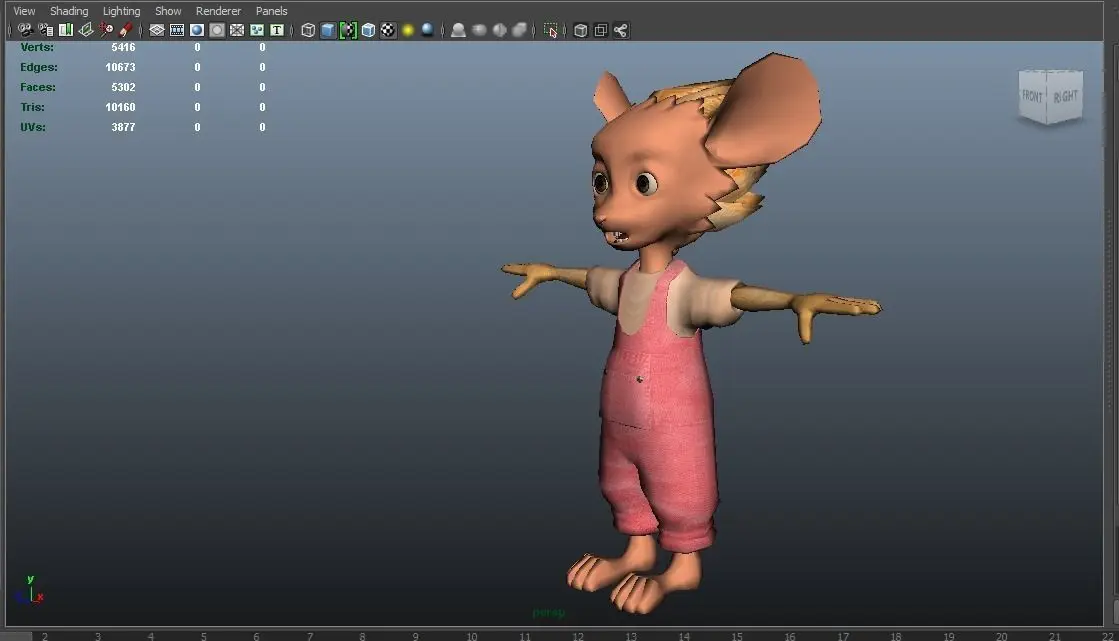The height and width of the screenshot is (641, 1119).
Task: Click the FRONT face of ViewCube
Action: point(1033,96)
